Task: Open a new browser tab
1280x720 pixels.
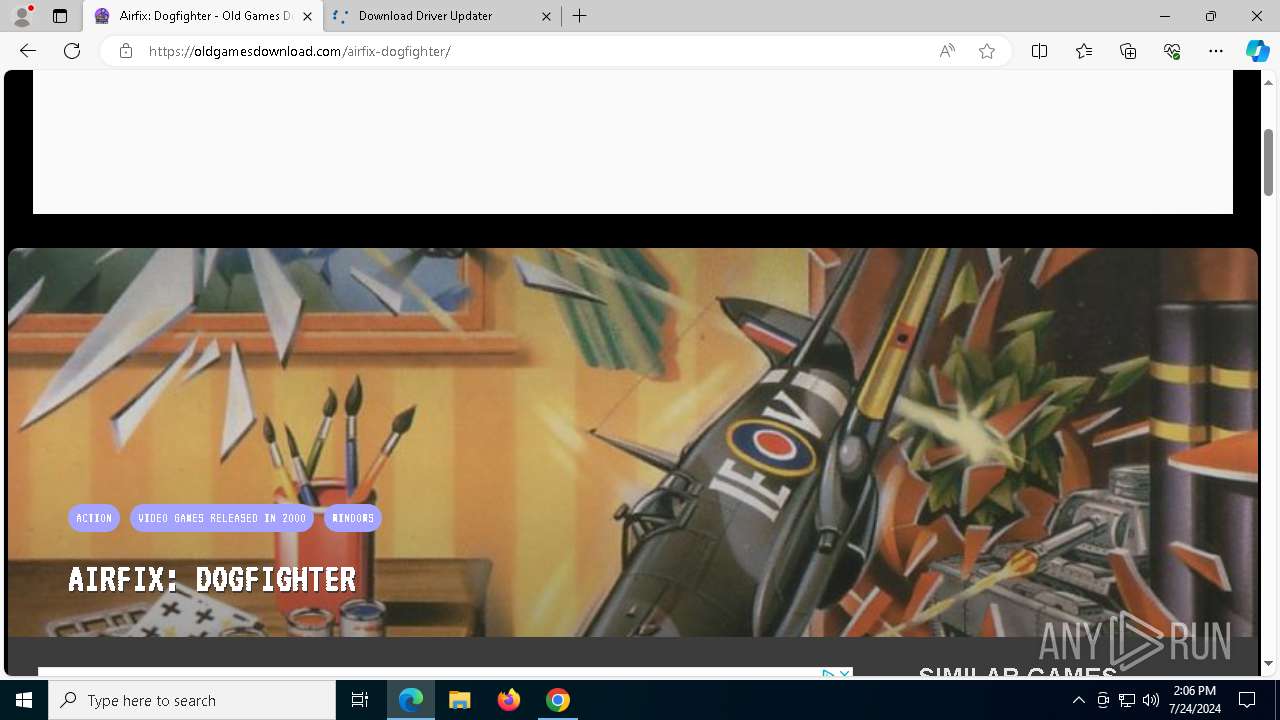Action: click(580, 16)
